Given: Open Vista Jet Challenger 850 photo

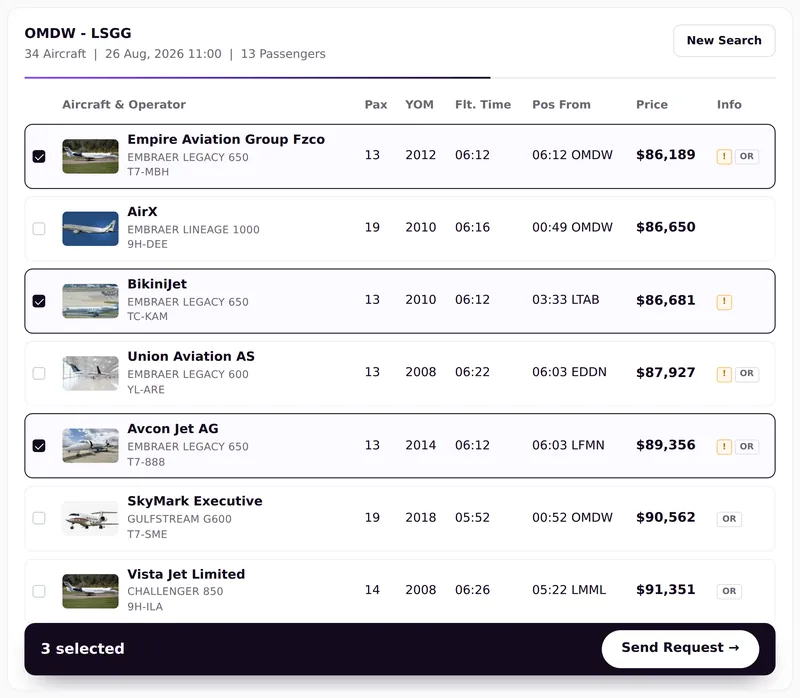Looking at the screenshot, I should (90, 591).
